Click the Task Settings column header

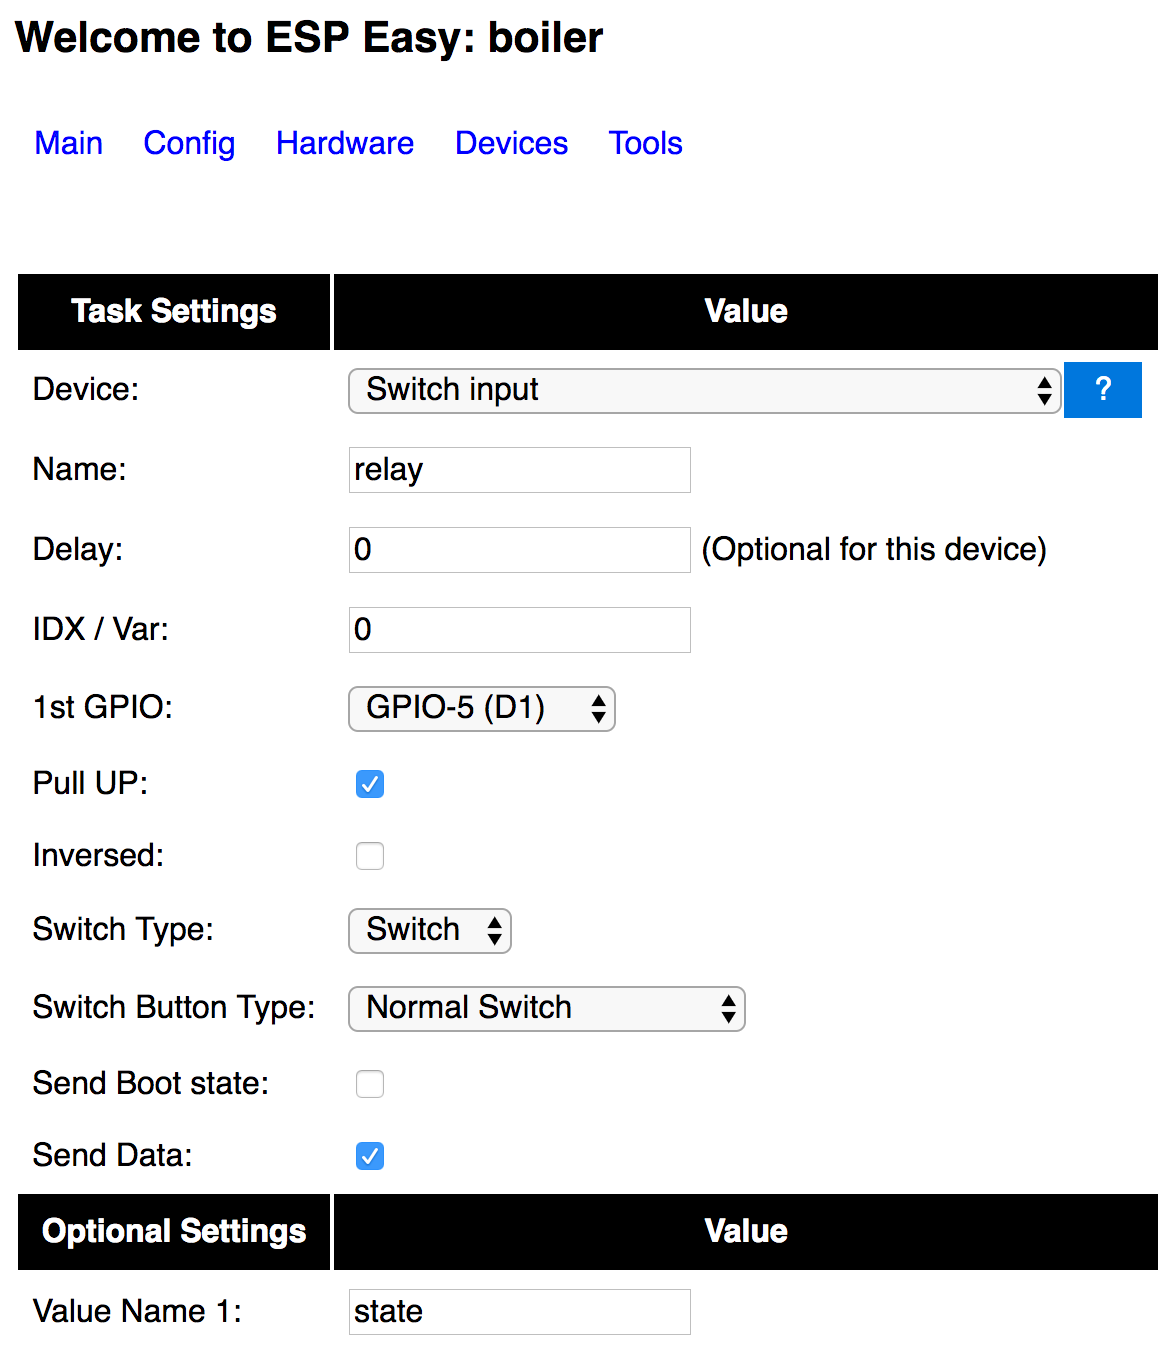tap(174, 312)
